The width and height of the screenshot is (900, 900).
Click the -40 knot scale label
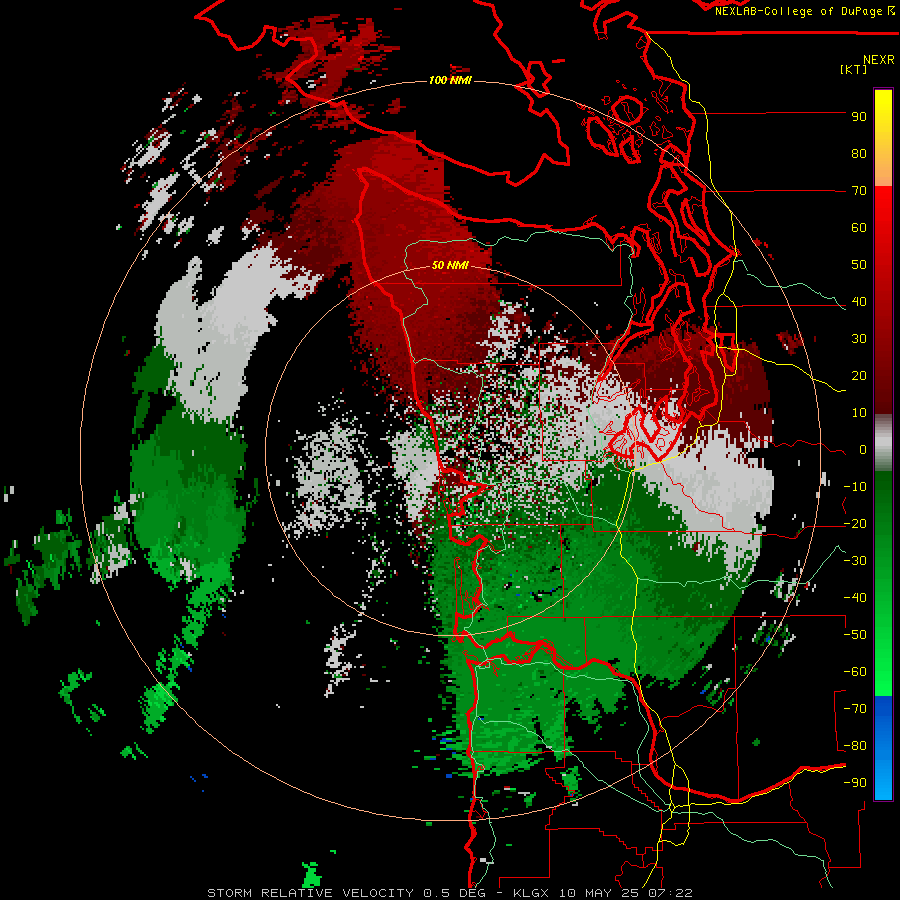tap(855, 598)
